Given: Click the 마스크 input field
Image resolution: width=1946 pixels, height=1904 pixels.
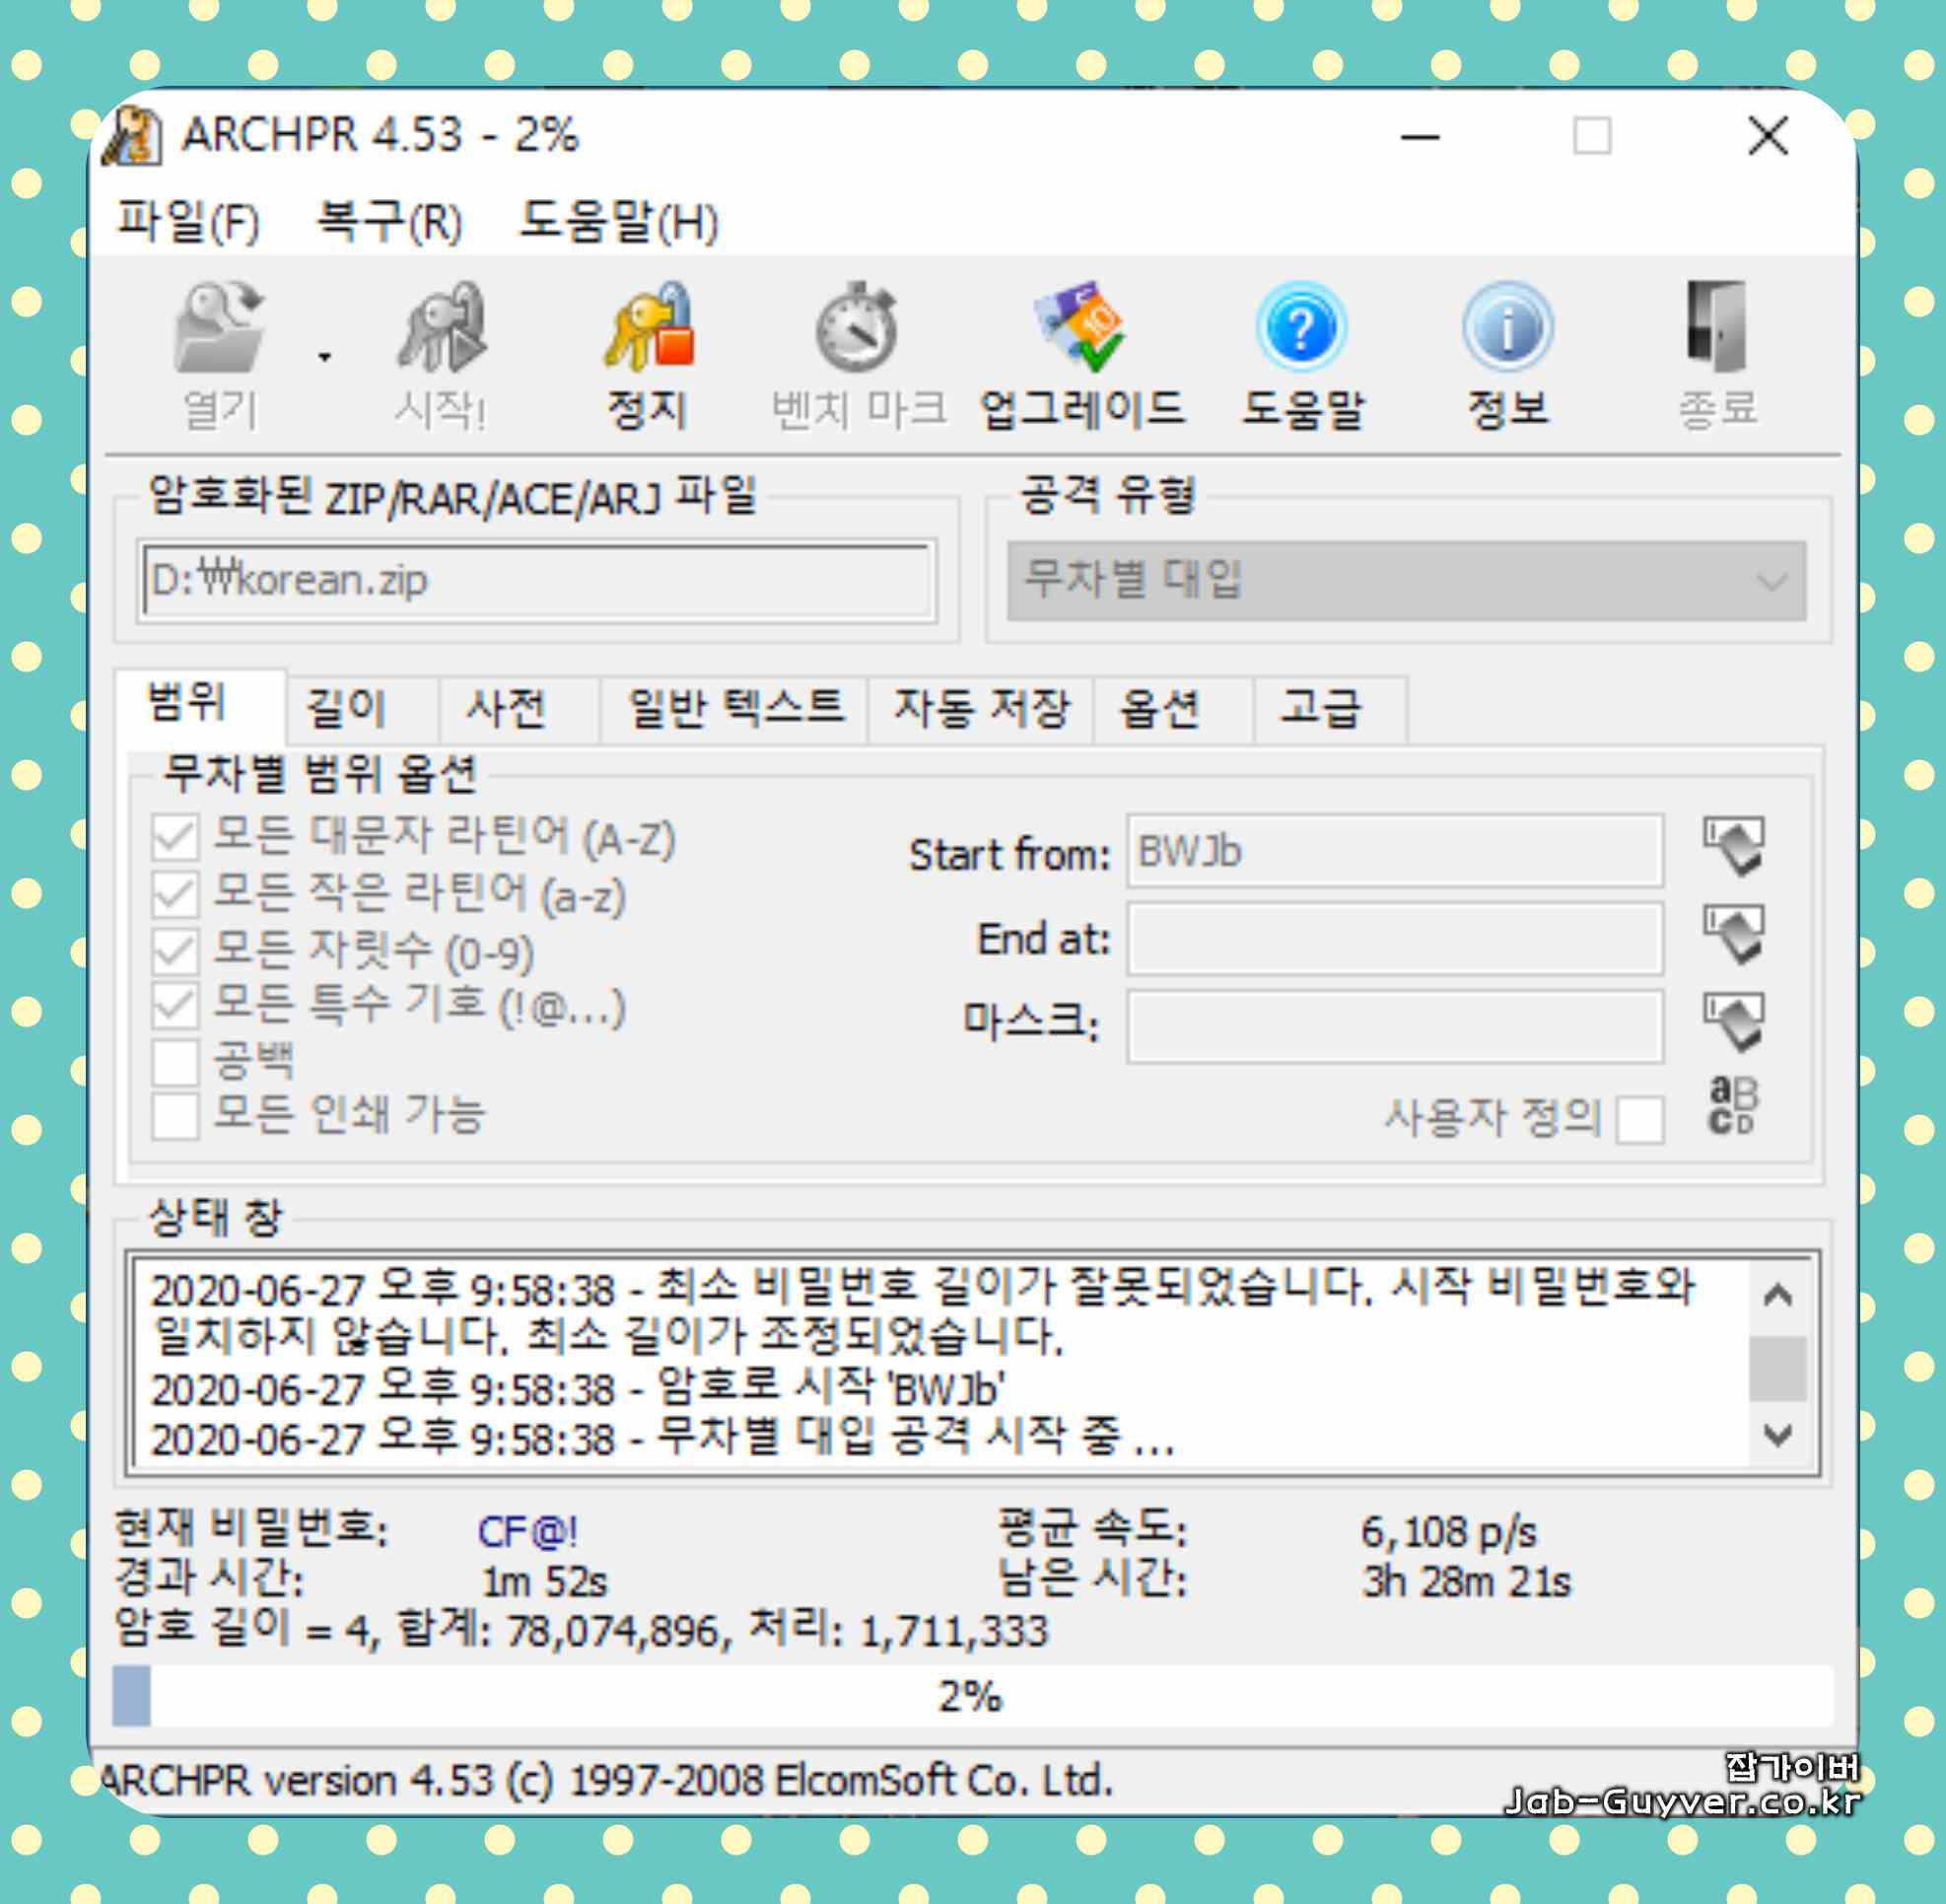Looking at the screenshot, I should point(1394,1026).
